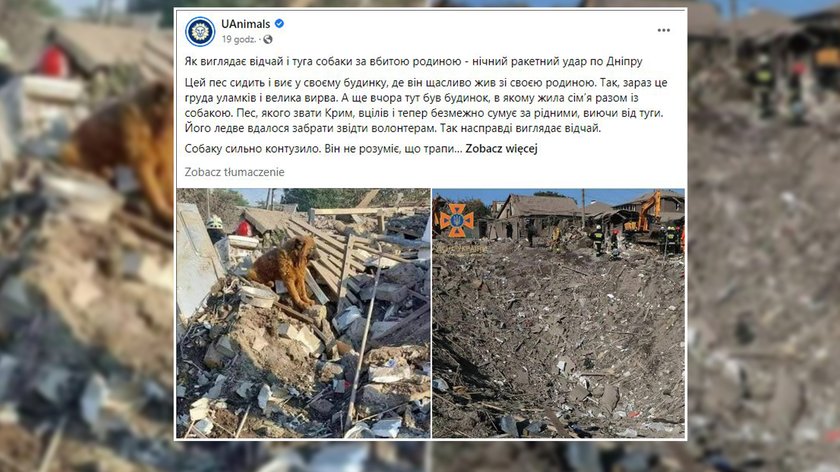
Task: Click the group of firefighters near the excavator
Action: [x=605, y=241]
